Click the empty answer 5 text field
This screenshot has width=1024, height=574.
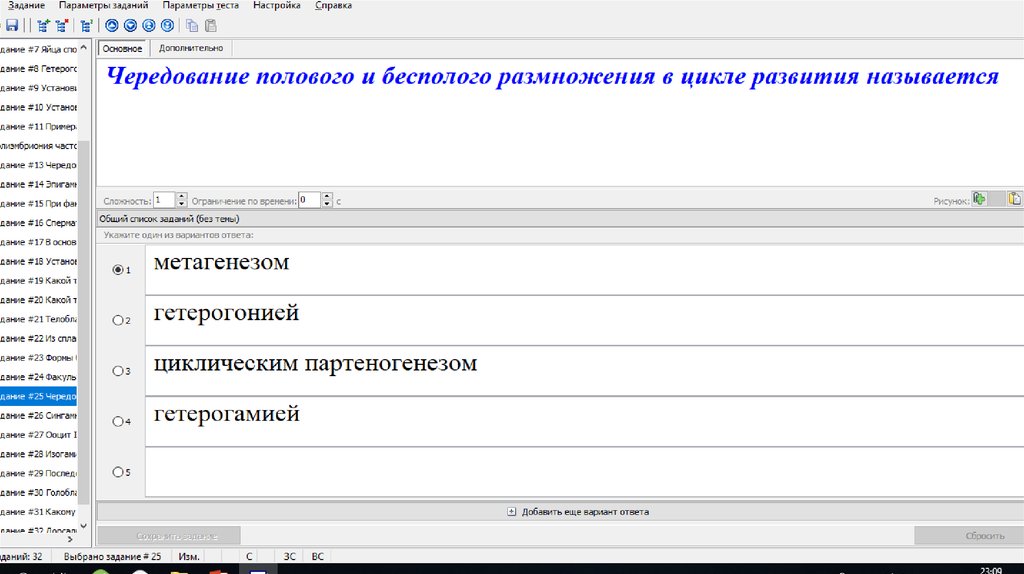tap(580, 471)
